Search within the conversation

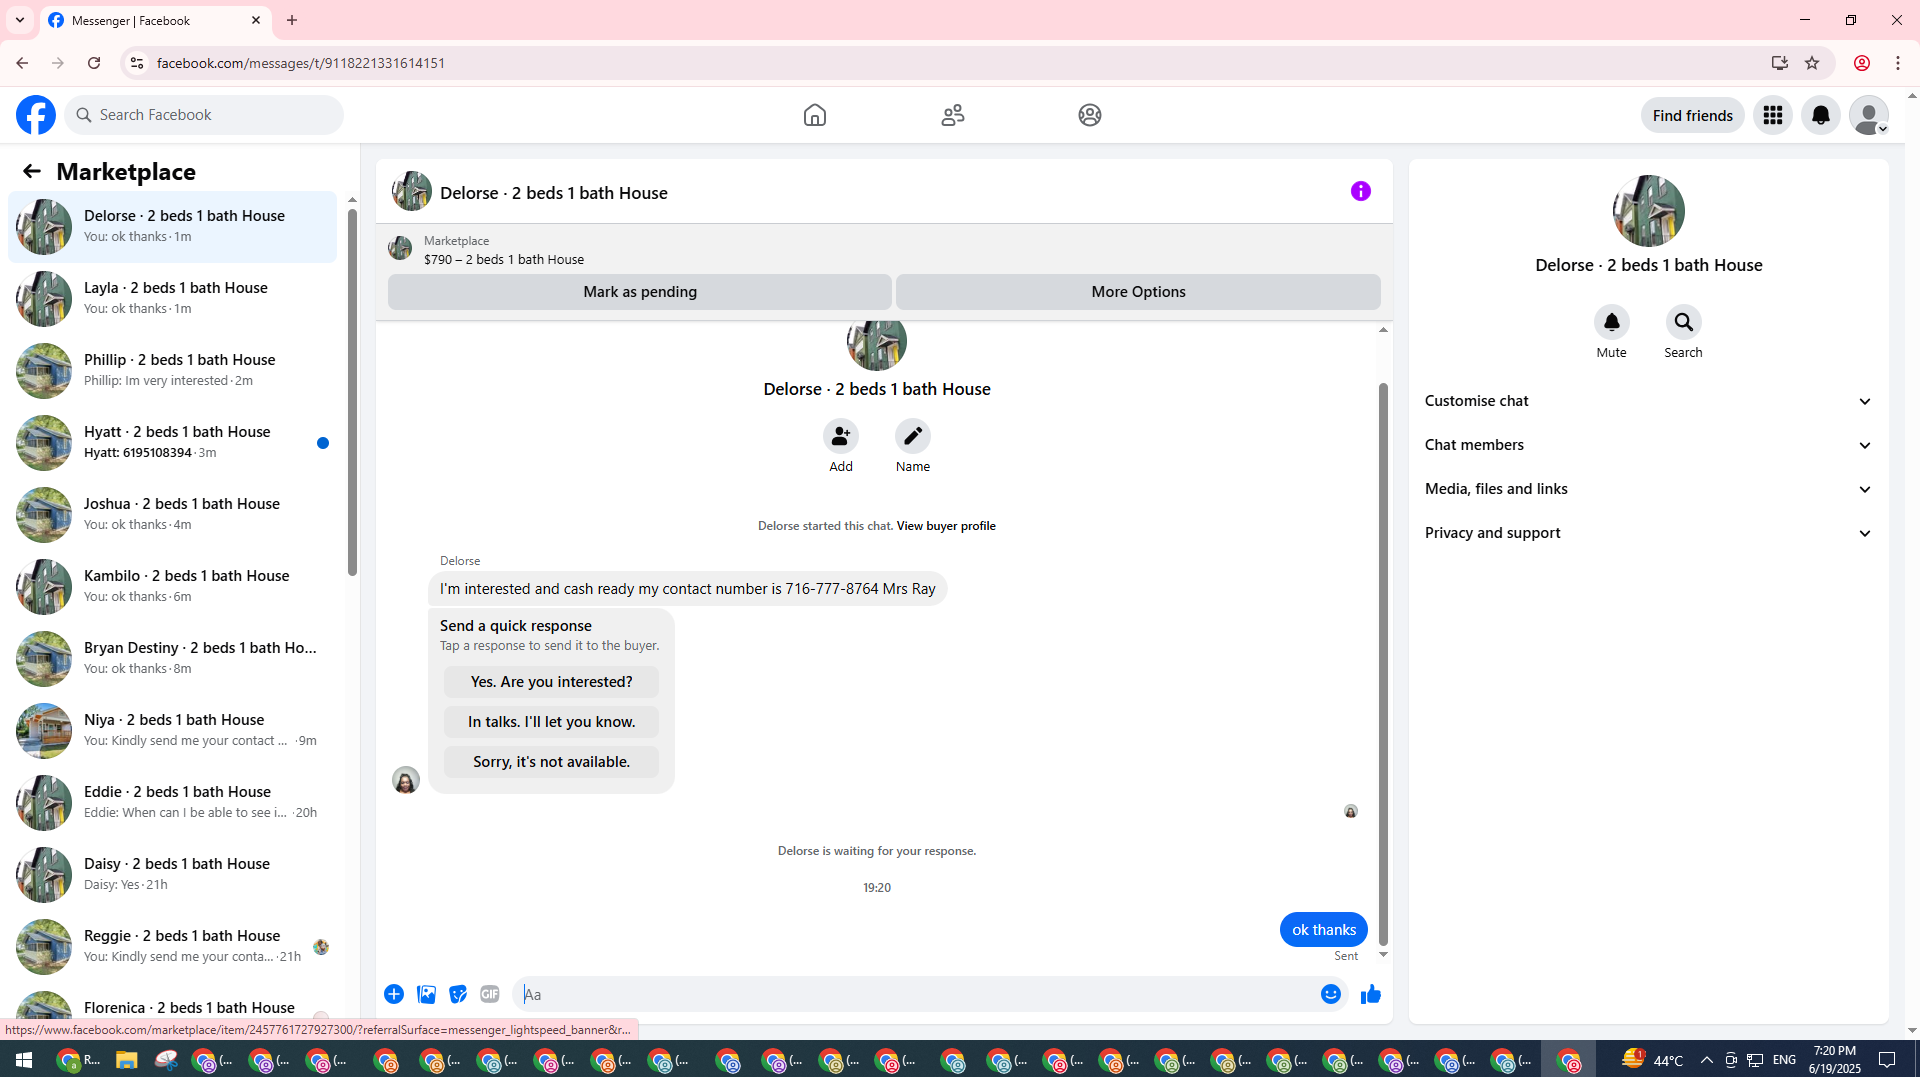pyautogui.click(x=1684, y=322)
